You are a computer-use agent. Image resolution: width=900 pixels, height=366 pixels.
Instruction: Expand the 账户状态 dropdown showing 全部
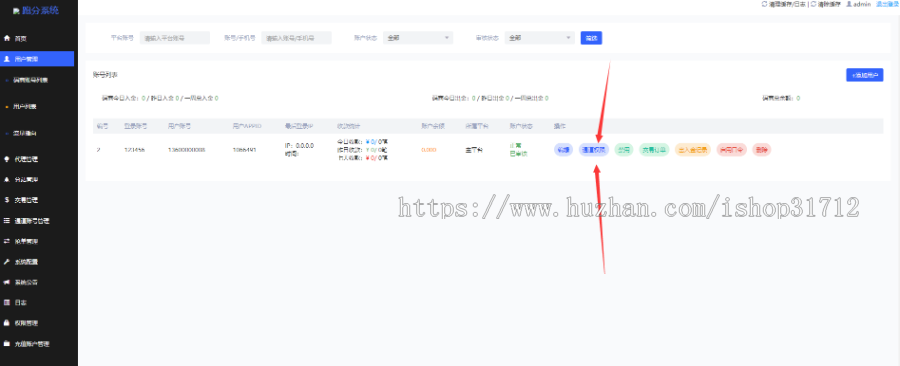[418, 38]
